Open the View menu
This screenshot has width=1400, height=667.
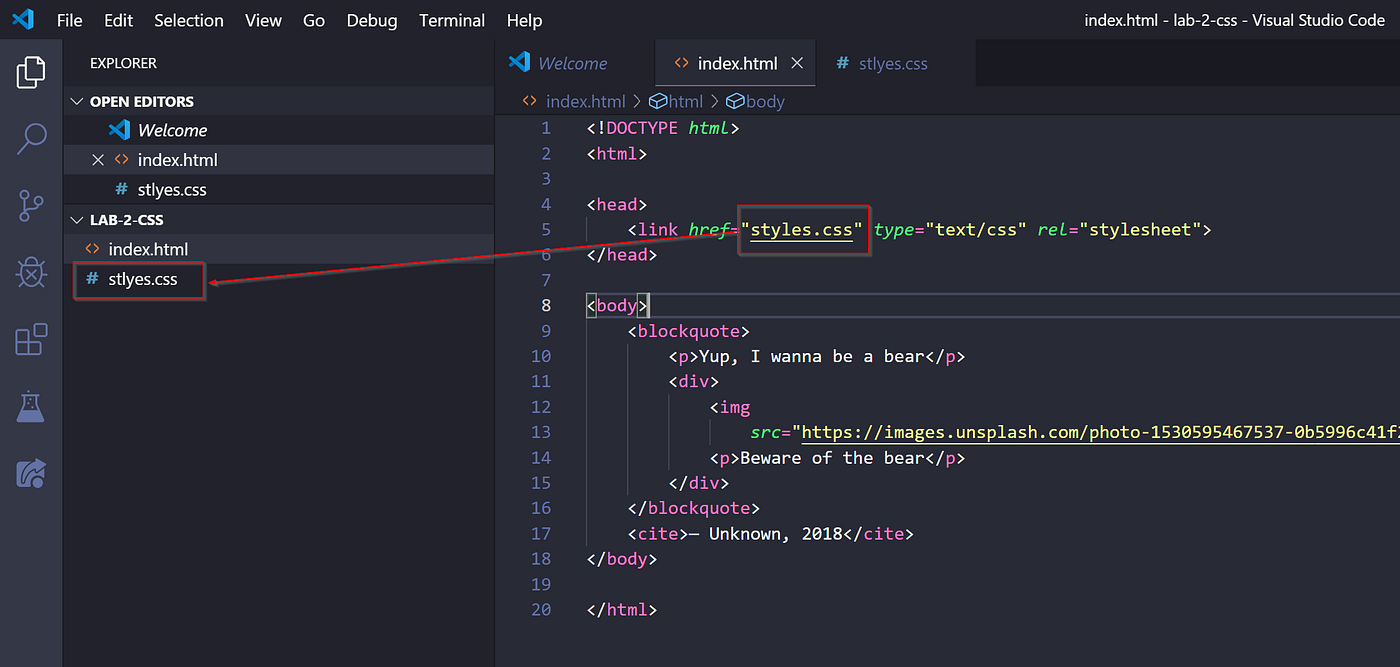pyautogui.click(x=263, y=20)
